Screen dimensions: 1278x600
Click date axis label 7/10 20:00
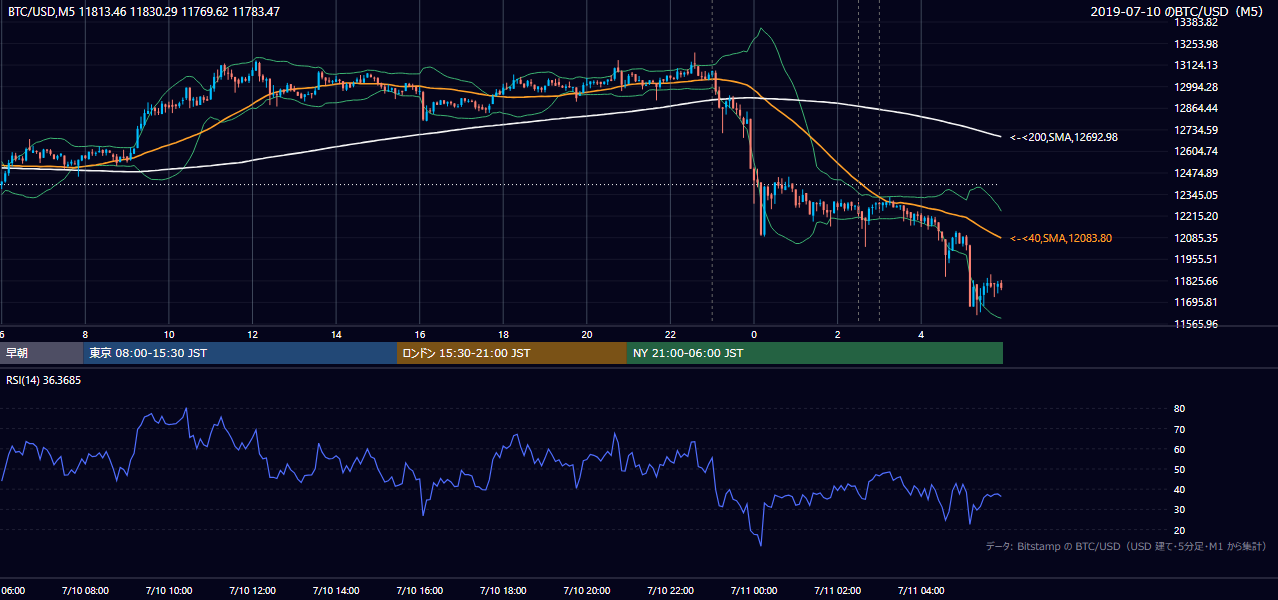[587, 591]
